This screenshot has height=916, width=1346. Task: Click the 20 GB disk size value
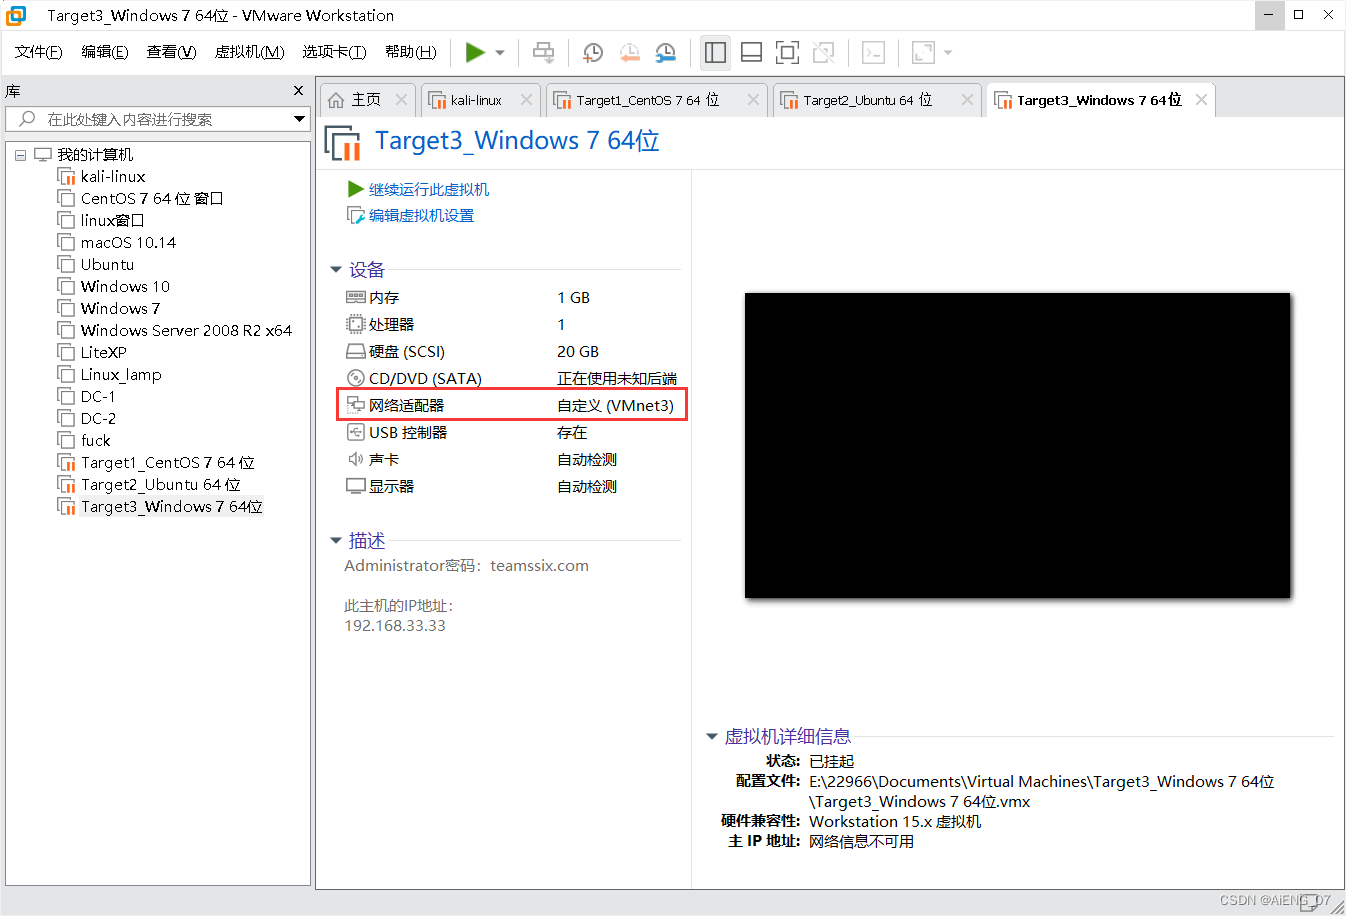pos(578,351)
